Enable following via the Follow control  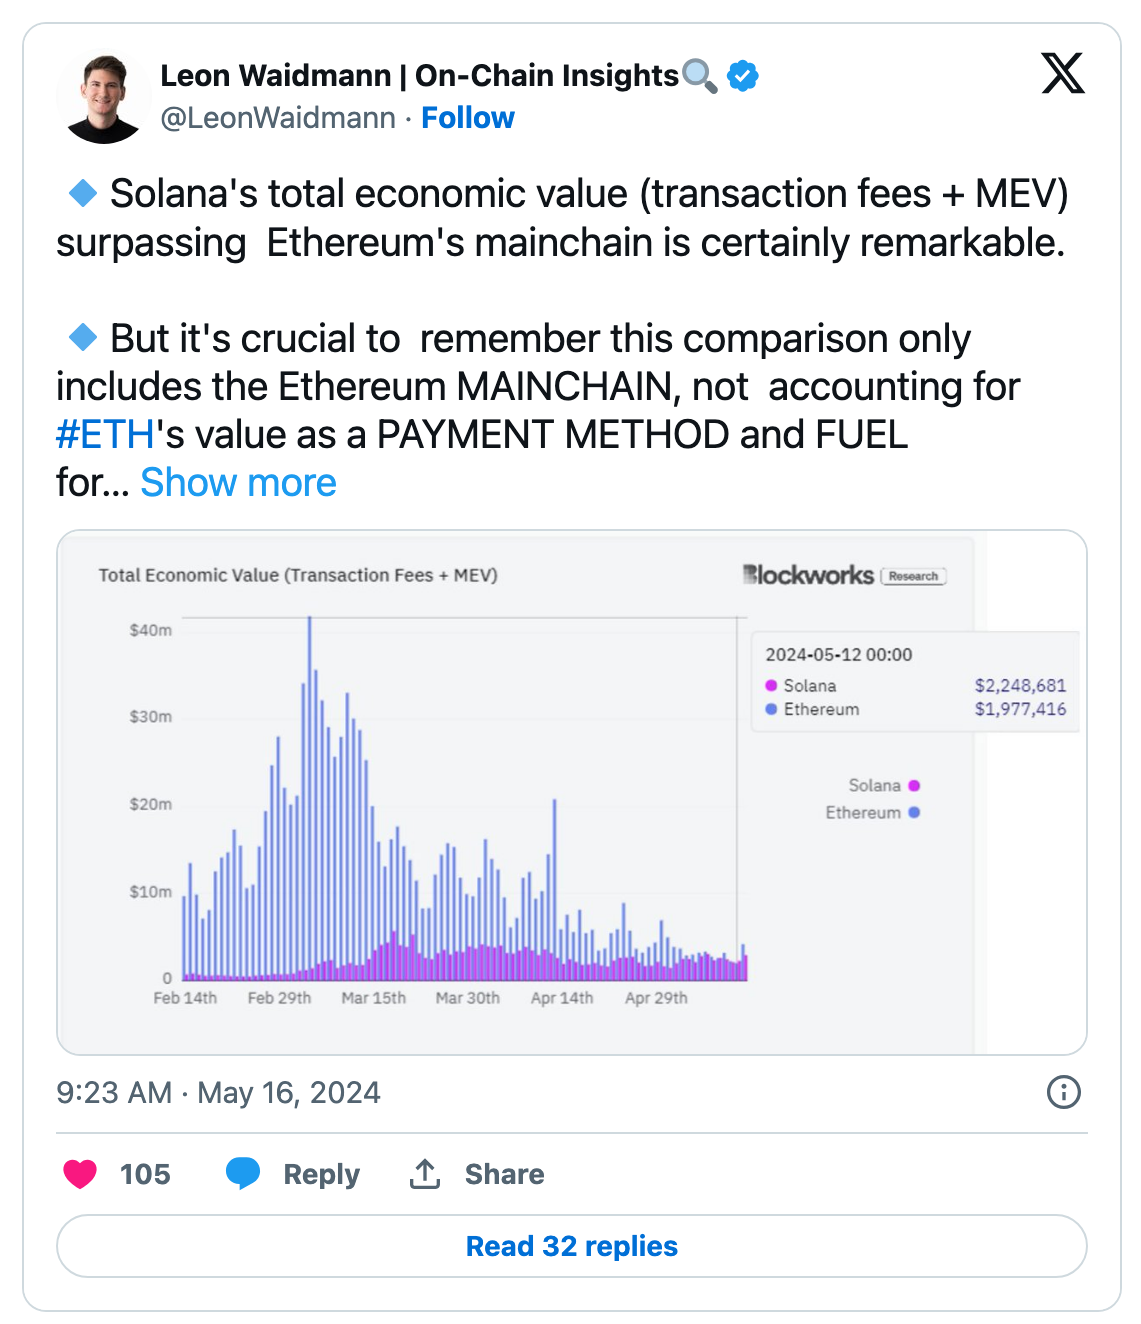point(468,117)
